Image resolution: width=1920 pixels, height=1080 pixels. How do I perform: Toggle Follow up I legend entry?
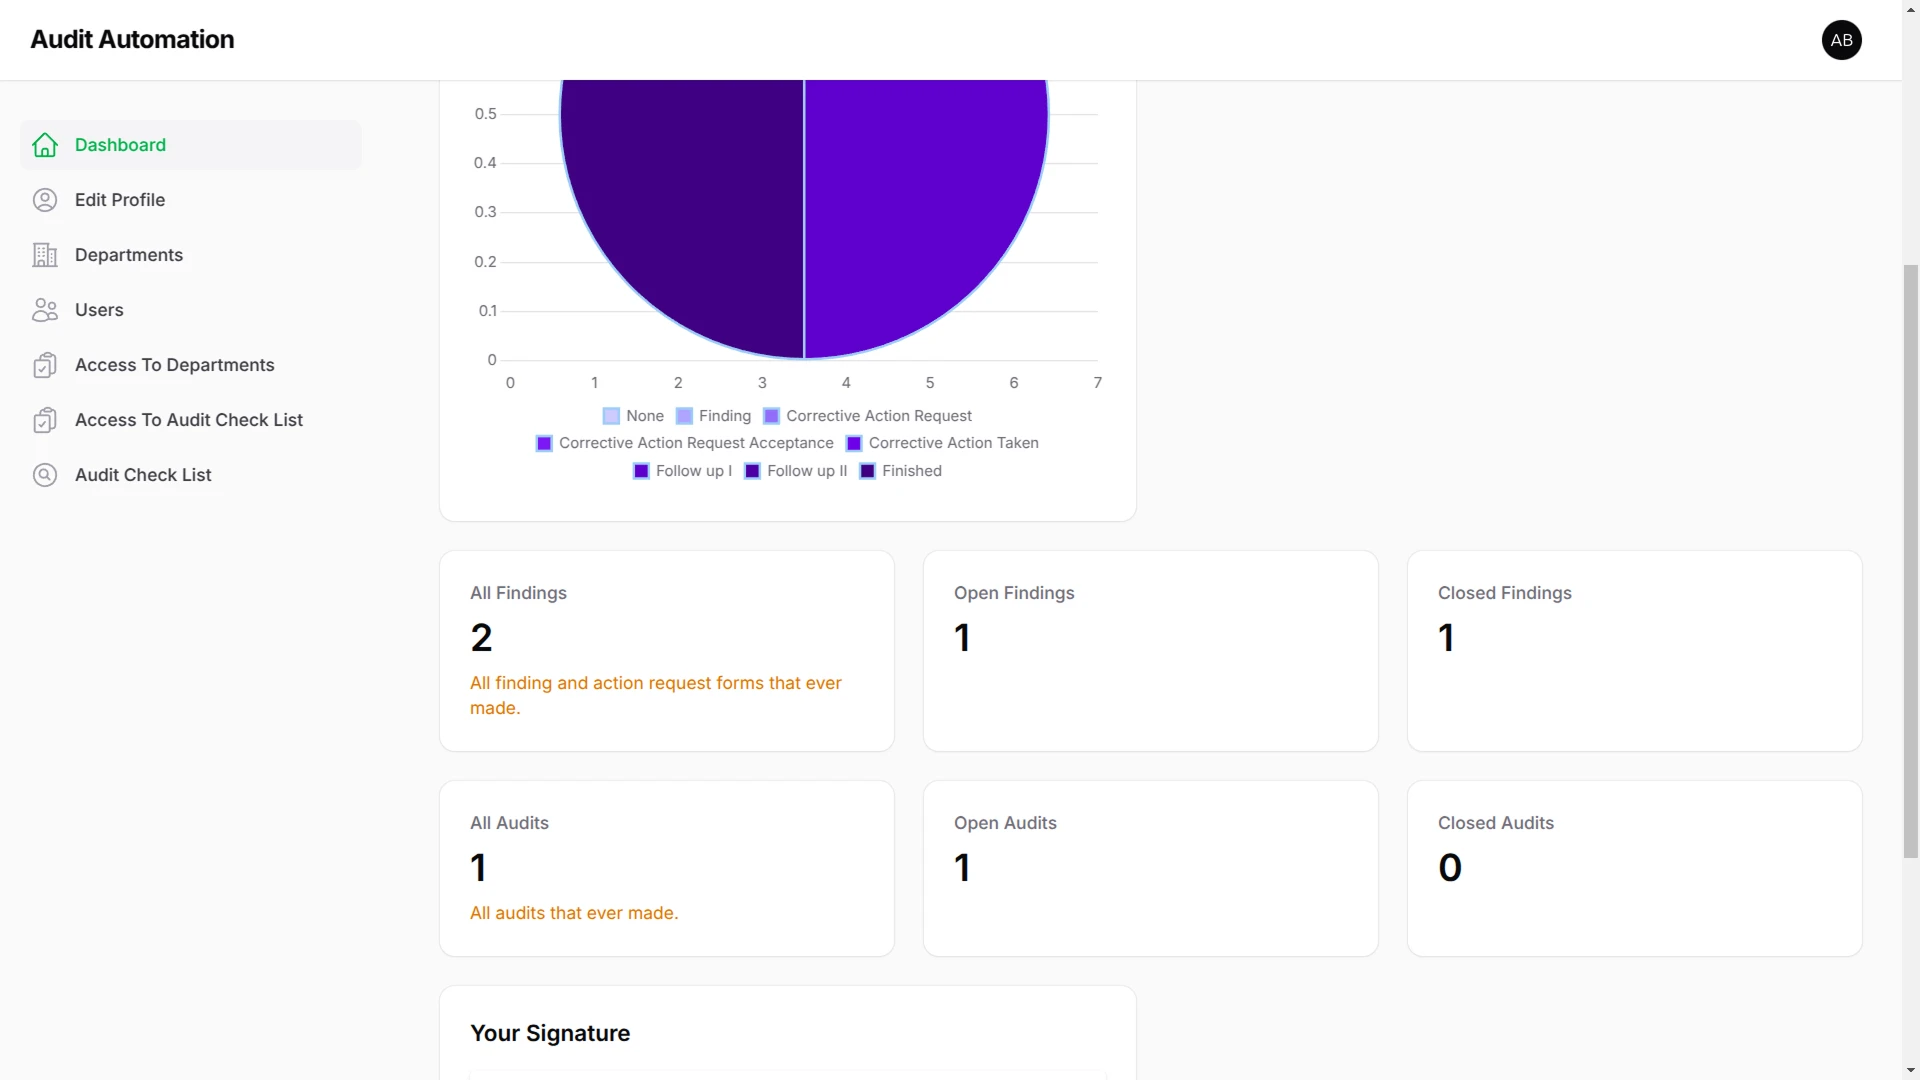click(683, 471)
